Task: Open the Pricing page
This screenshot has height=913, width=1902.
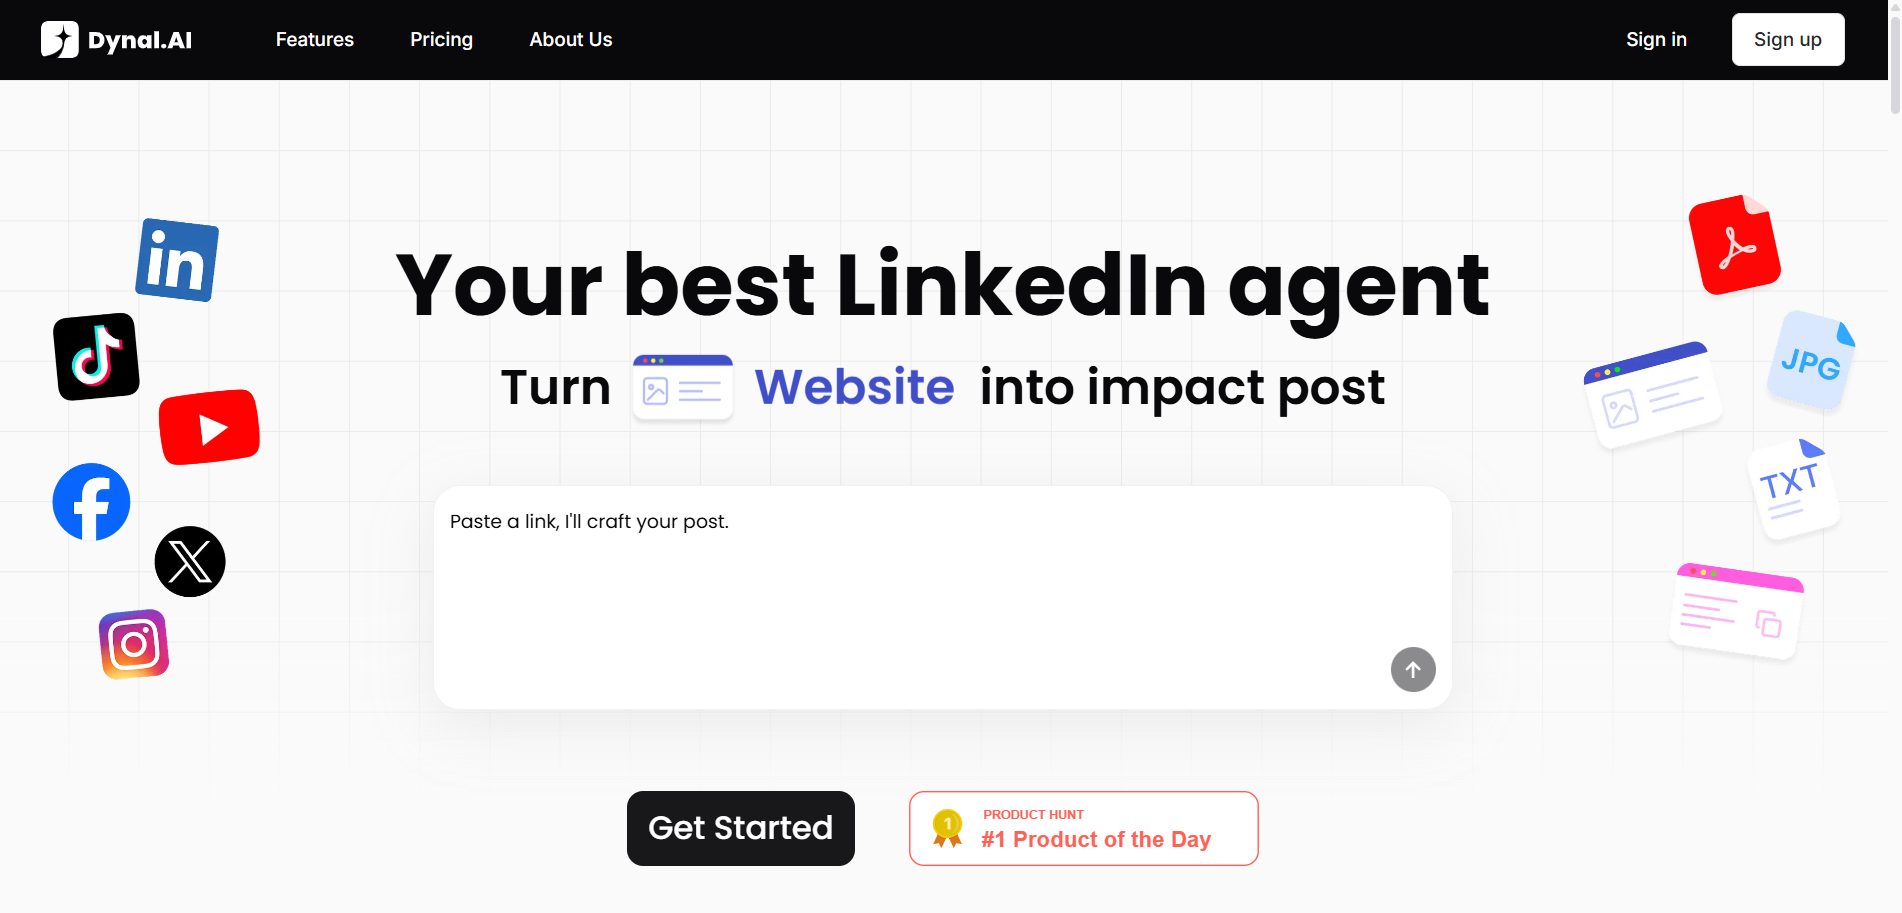Action: pyautogui.click(x=441, y=39)
